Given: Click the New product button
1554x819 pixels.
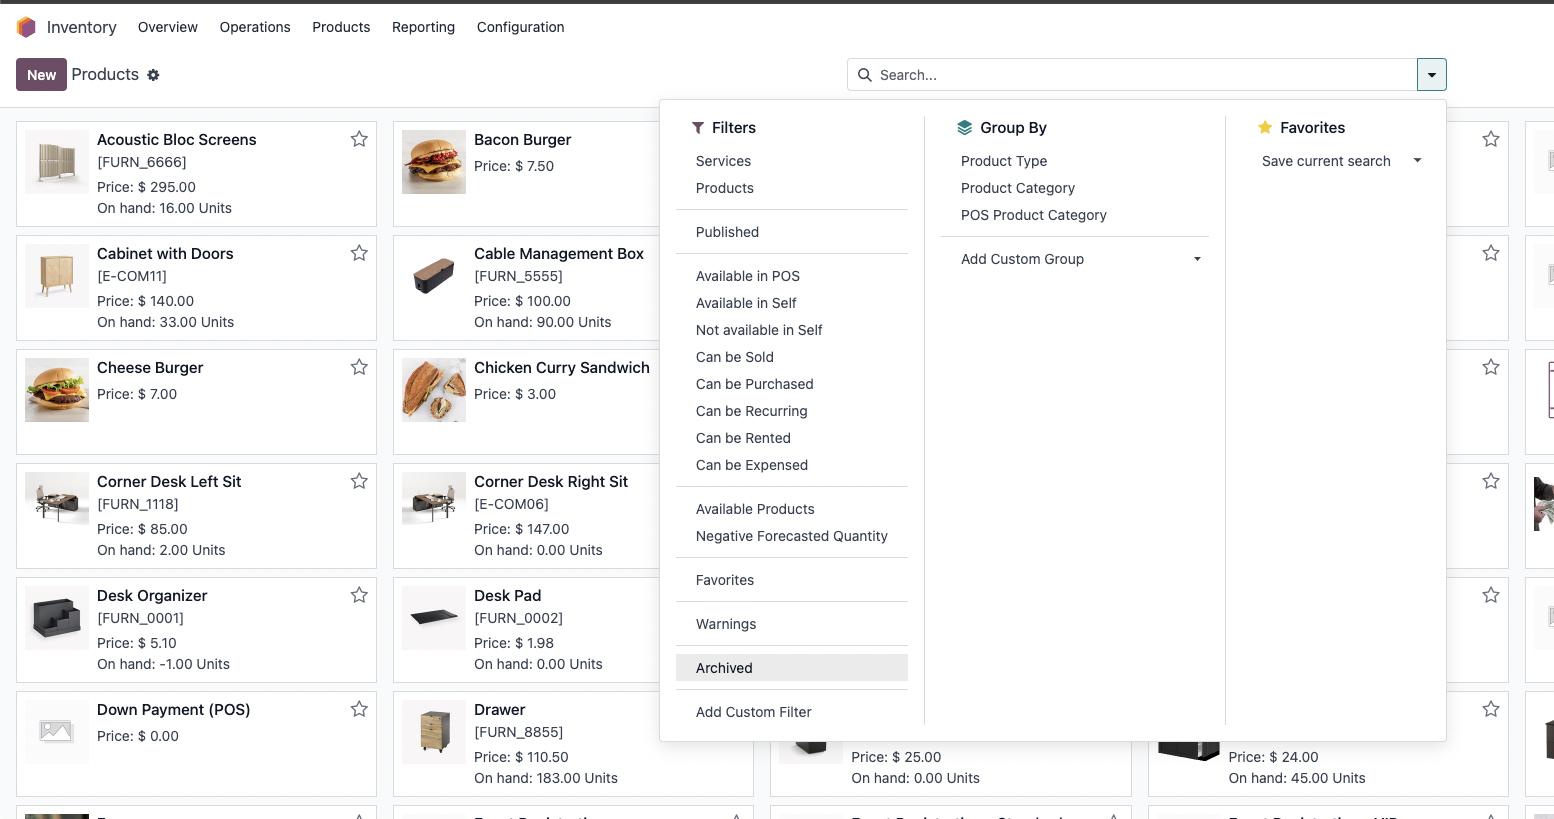Looking at the screenshot, I should (41, 75).
